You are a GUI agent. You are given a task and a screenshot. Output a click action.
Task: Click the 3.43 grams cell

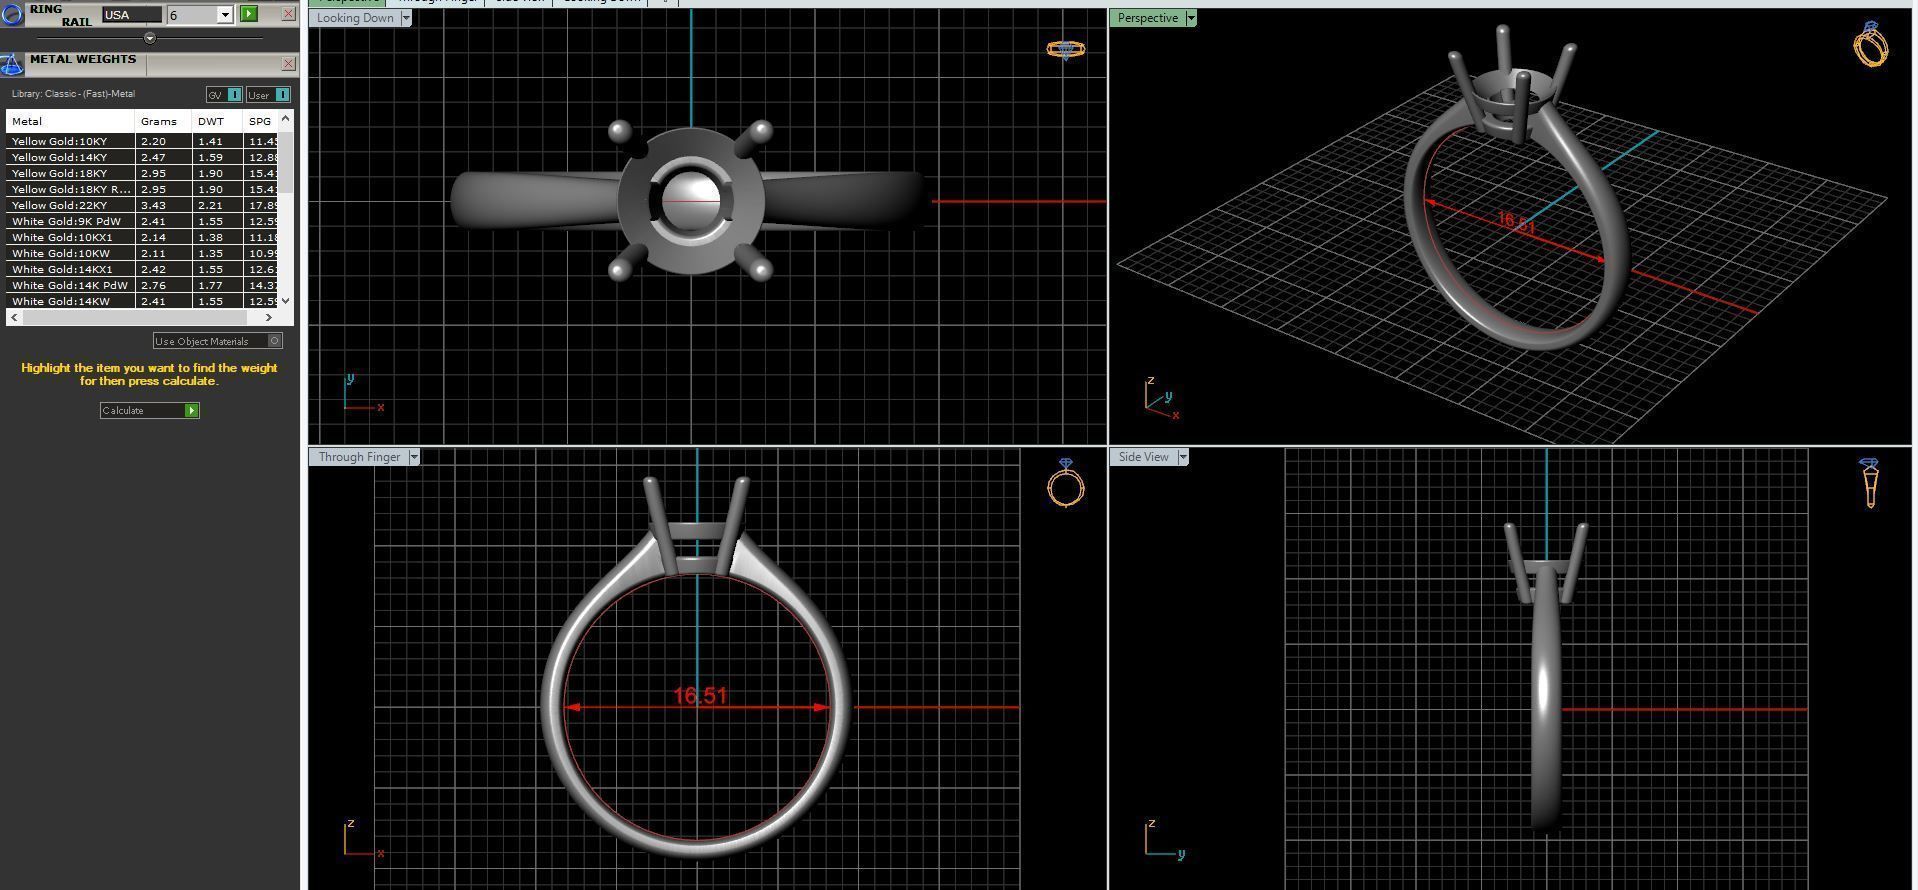click(x=163, y=205)
